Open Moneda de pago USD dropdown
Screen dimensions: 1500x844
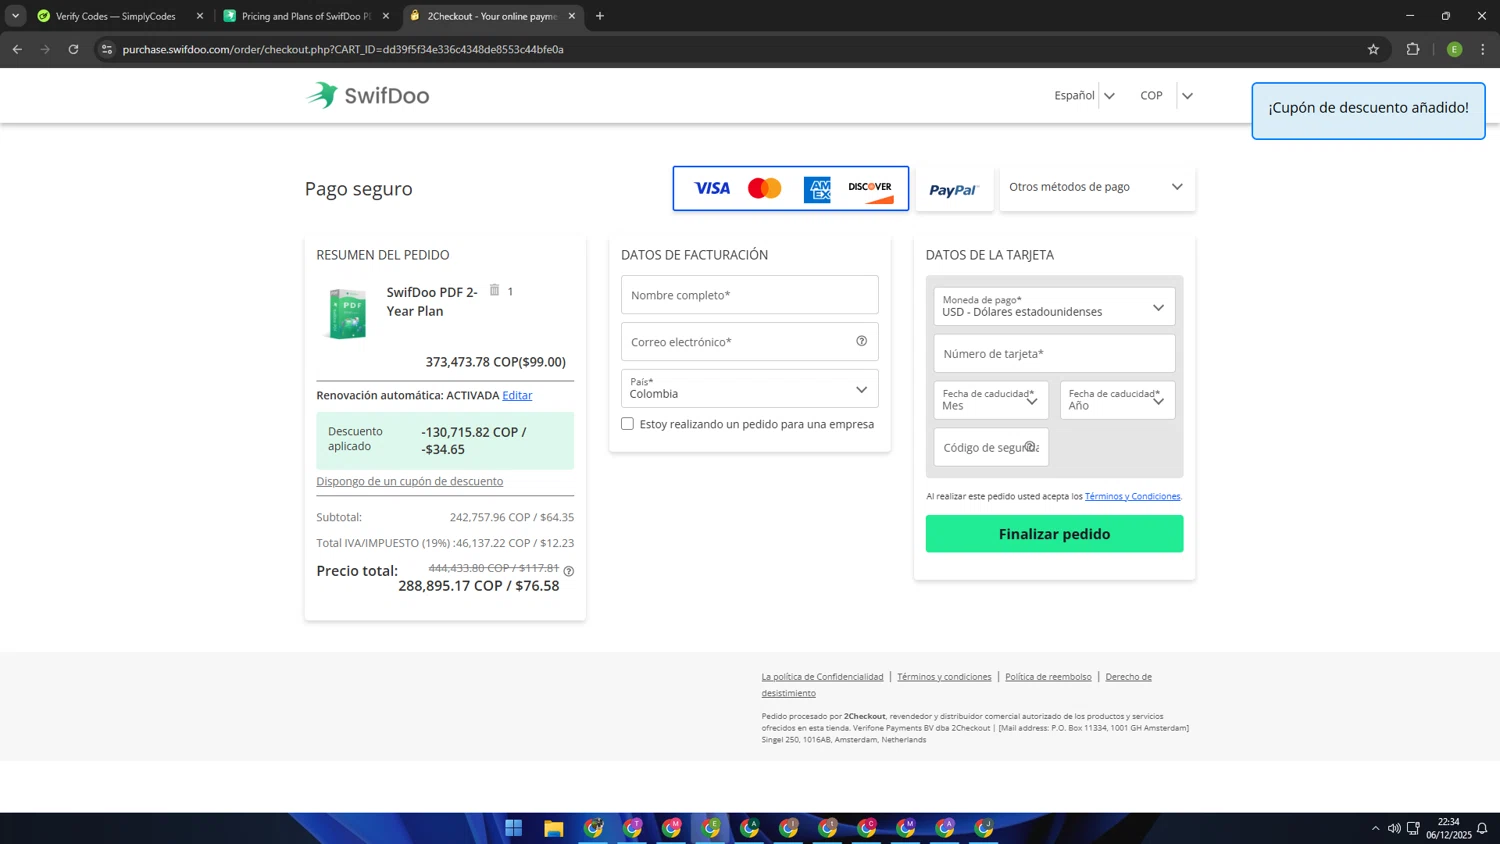(1054, 306)
